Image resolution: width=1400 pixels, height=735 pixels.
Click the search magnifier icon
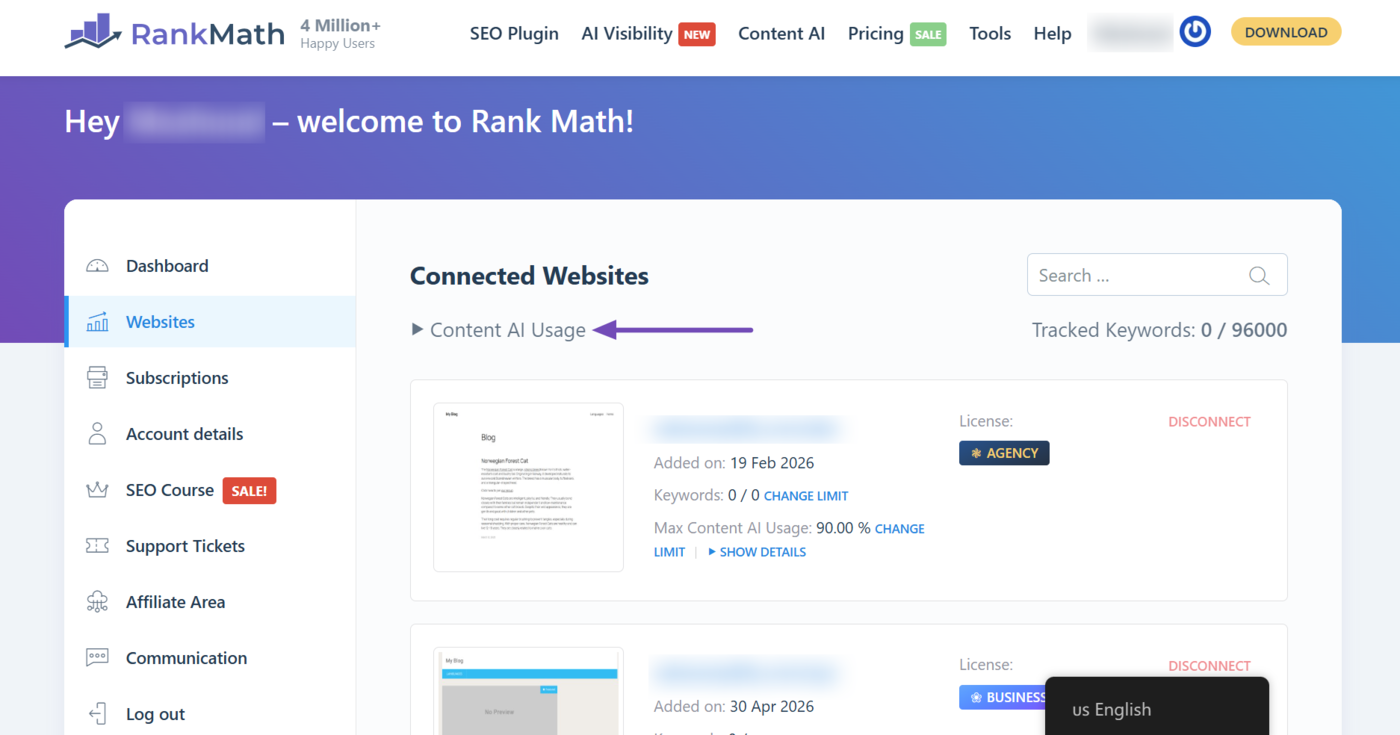click(1259, 276)
